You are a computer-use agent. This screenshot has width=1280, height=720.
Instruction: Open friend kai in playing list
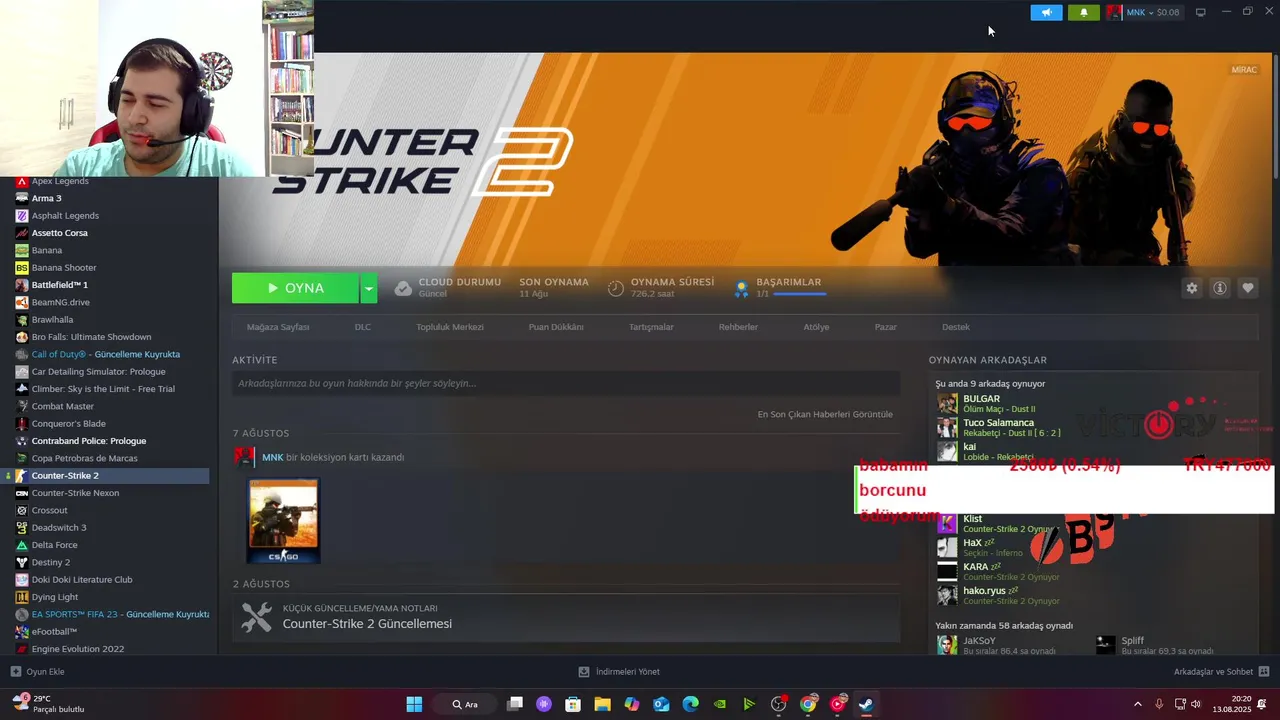pyautogui.click(x=969, y=447)
